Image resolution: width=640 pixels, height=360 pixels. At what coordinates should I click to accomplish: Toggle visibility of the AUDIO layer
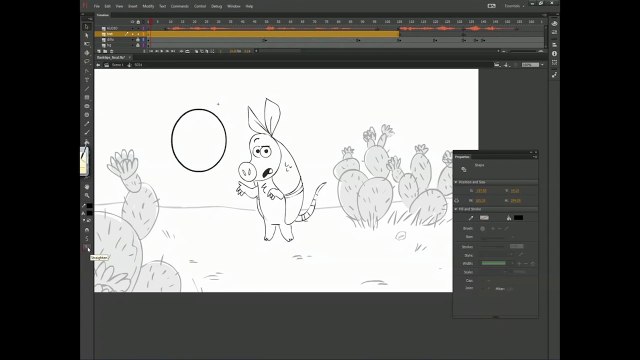click(132, 29)
